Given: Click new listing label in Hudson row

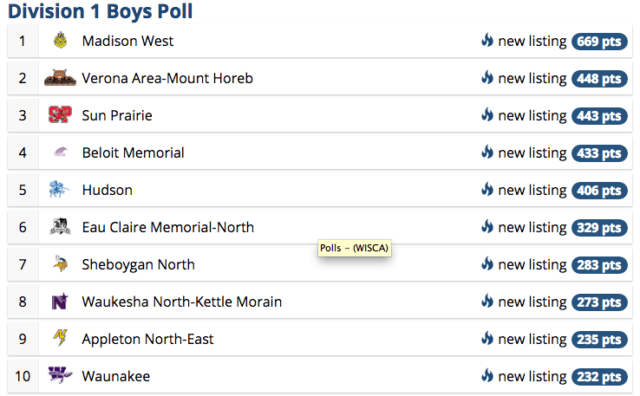Looking at the screenshot, I should [532, 190].
